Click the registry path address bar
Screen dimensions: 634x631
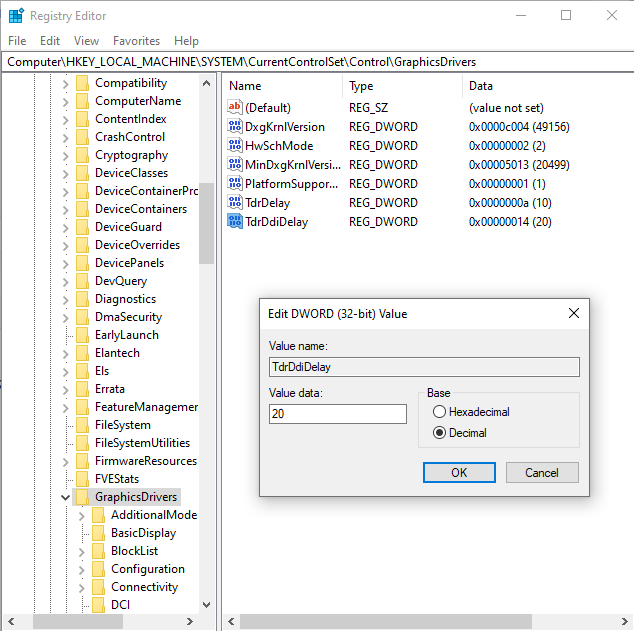[x=317, y=62]
